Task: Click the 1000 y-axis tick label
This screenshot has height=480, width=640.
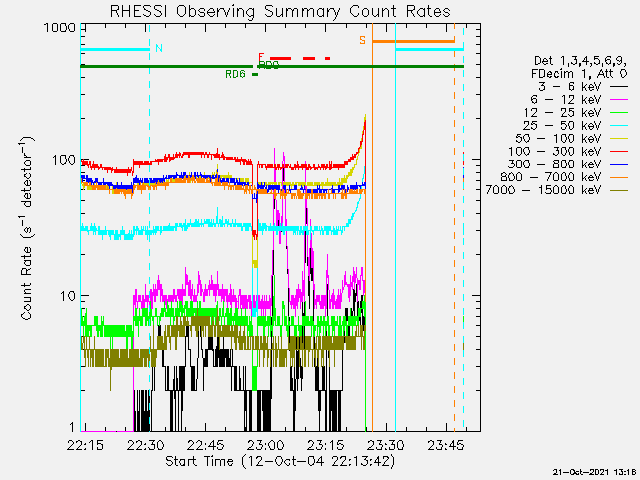Action: pos(60,28)
